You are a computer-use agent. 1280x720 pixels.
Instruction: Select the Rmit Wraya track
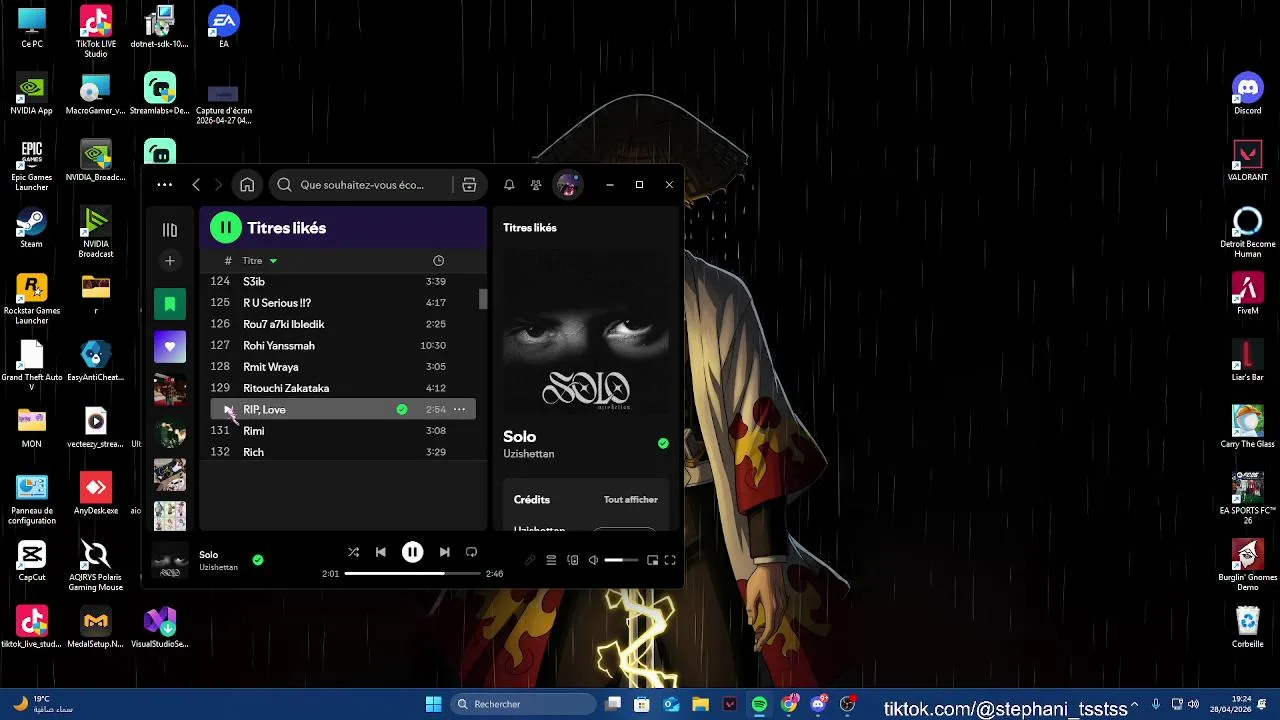343,367
